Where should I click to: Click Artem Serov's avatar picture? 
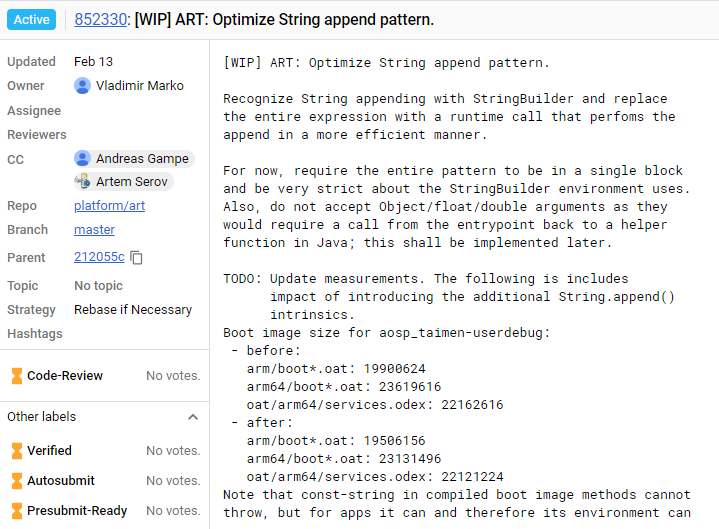[x=83, y=182]
